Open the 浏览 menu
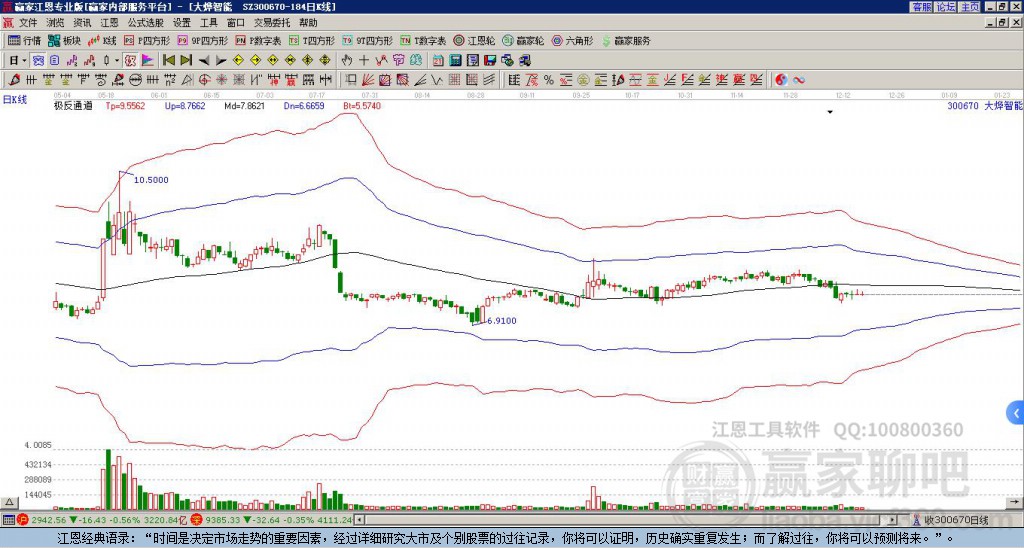Image resolution: width=1024 pixels, height=548 pixels. (x=56, y=23)
